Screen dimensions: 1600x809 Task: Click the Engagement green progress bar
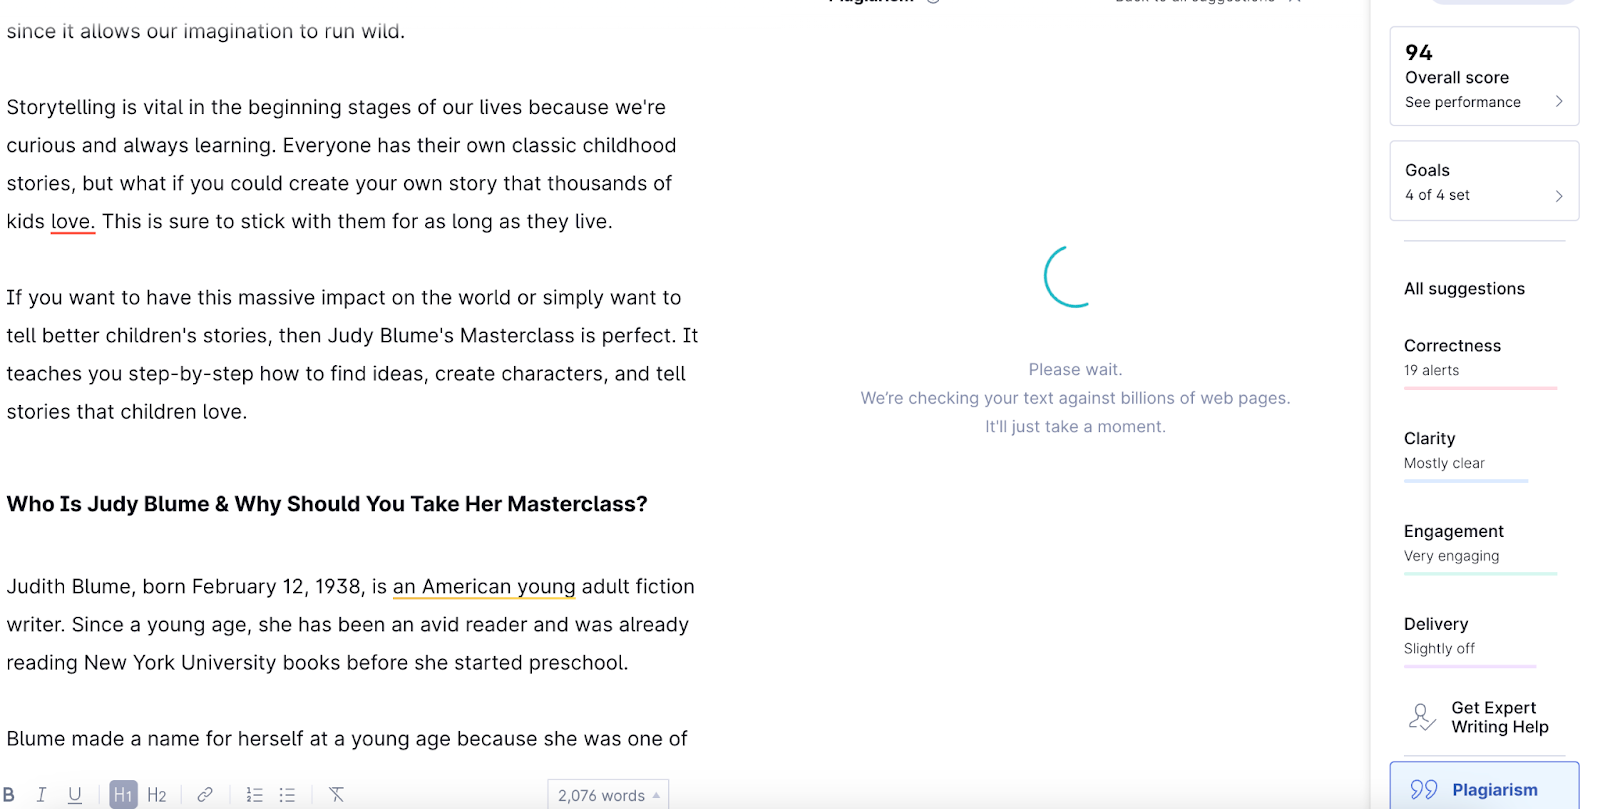point(1480,574)
